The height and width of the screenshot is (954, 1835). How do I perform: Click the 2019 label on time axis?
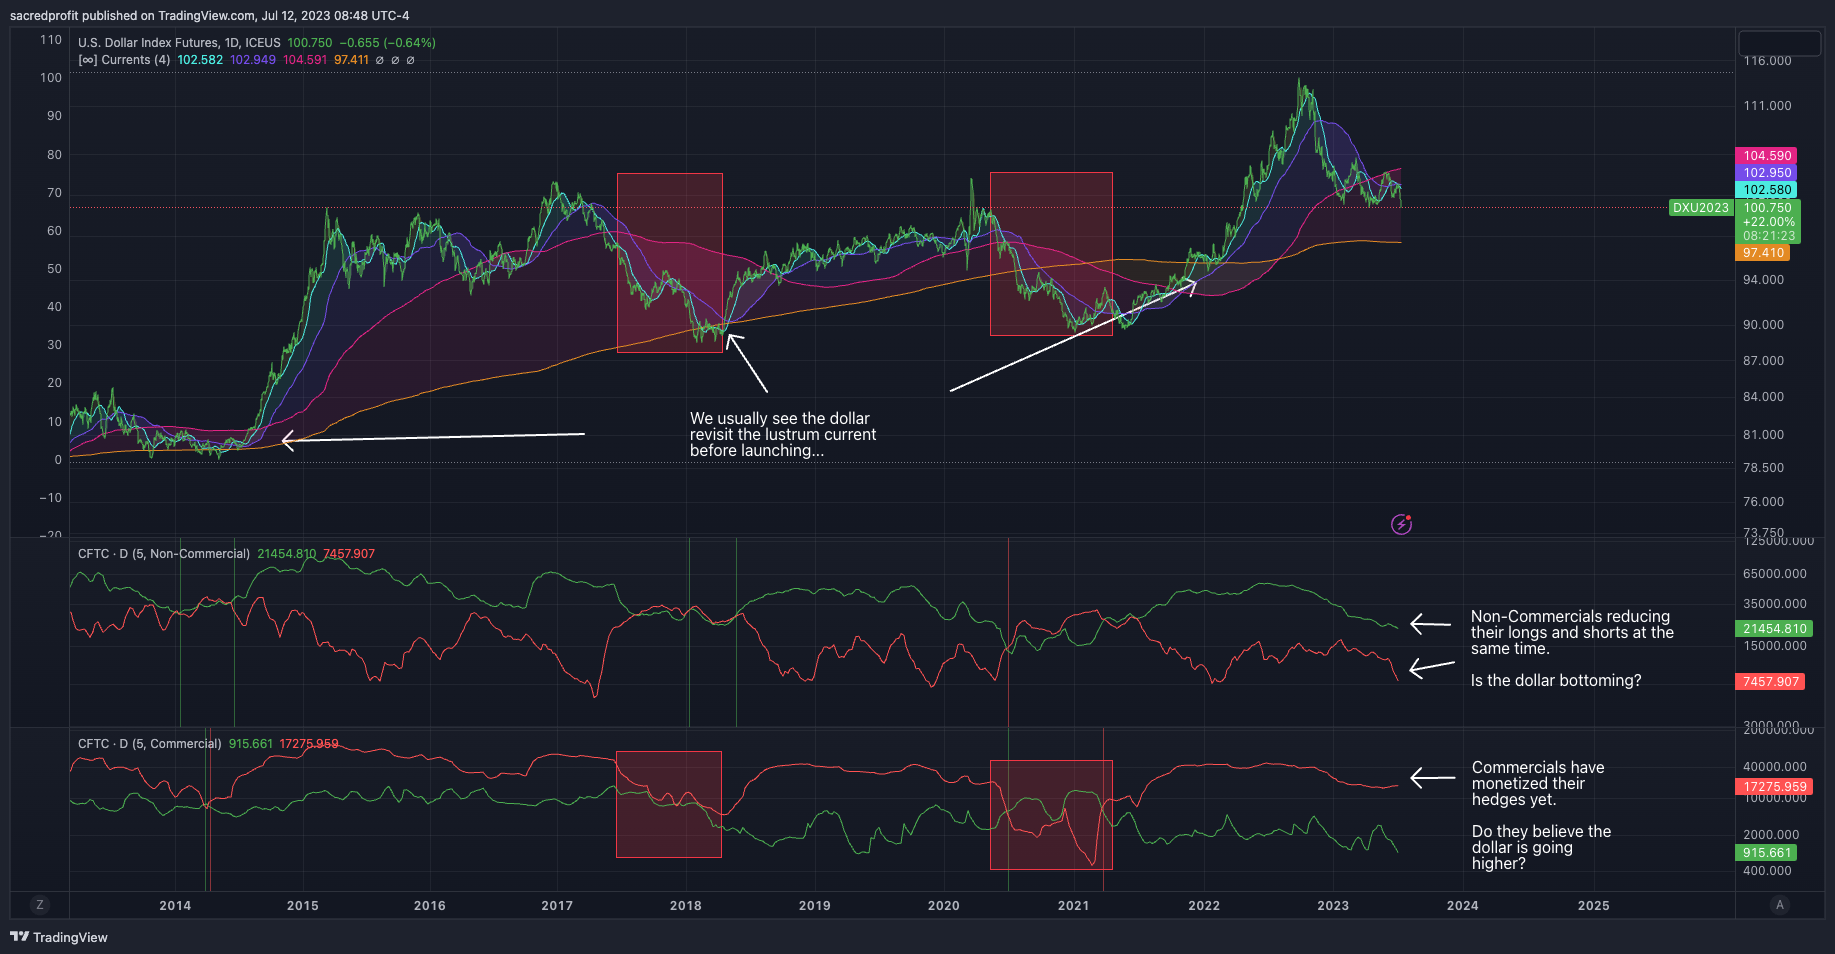[x=815, y=906]
